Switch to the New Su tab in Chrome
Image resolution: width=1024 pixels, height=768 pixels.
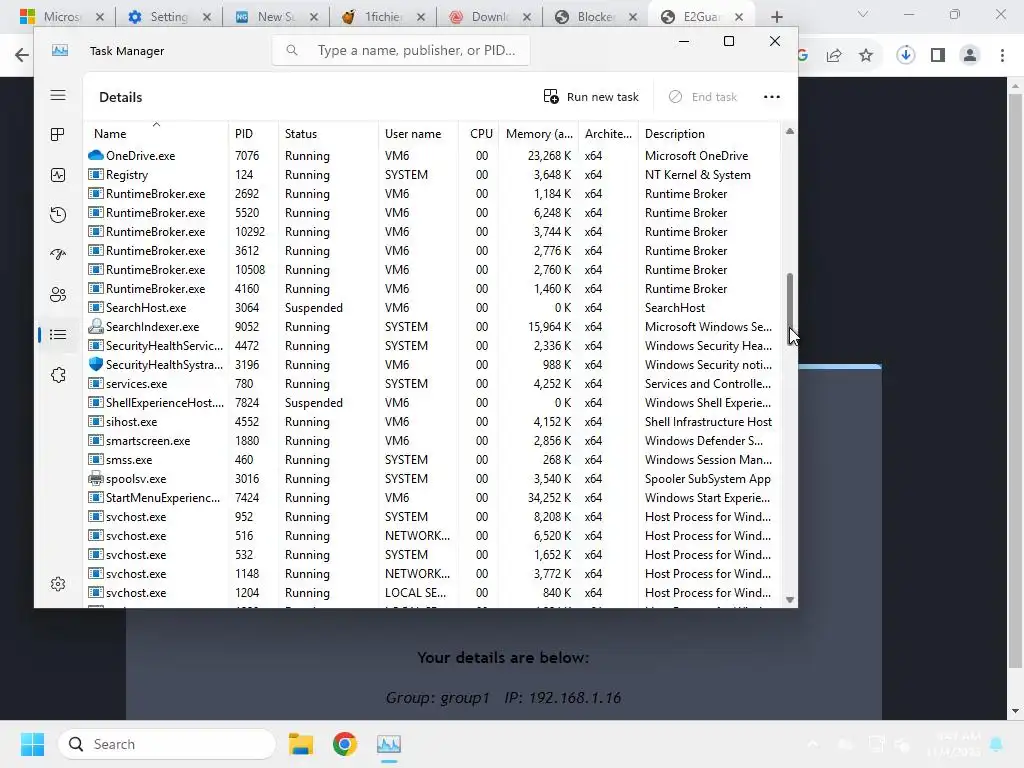pyautogui.click(x=276, y=17)
